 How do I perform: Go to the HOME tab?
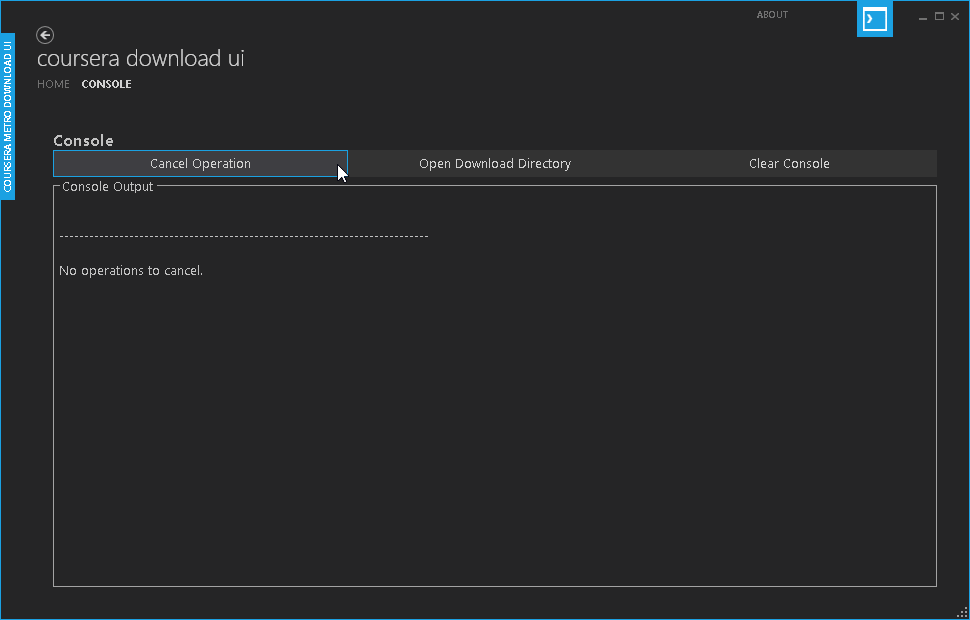click(x=53, y=84)
